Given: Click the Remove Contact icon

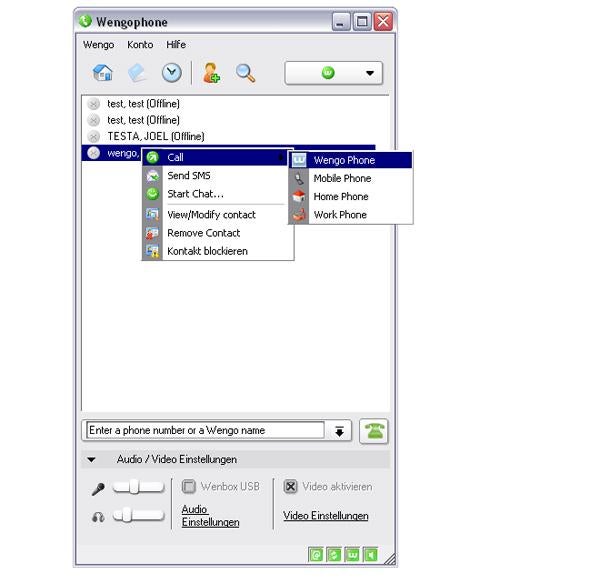Looking at the screenshot, I should [x=152, y=233].
